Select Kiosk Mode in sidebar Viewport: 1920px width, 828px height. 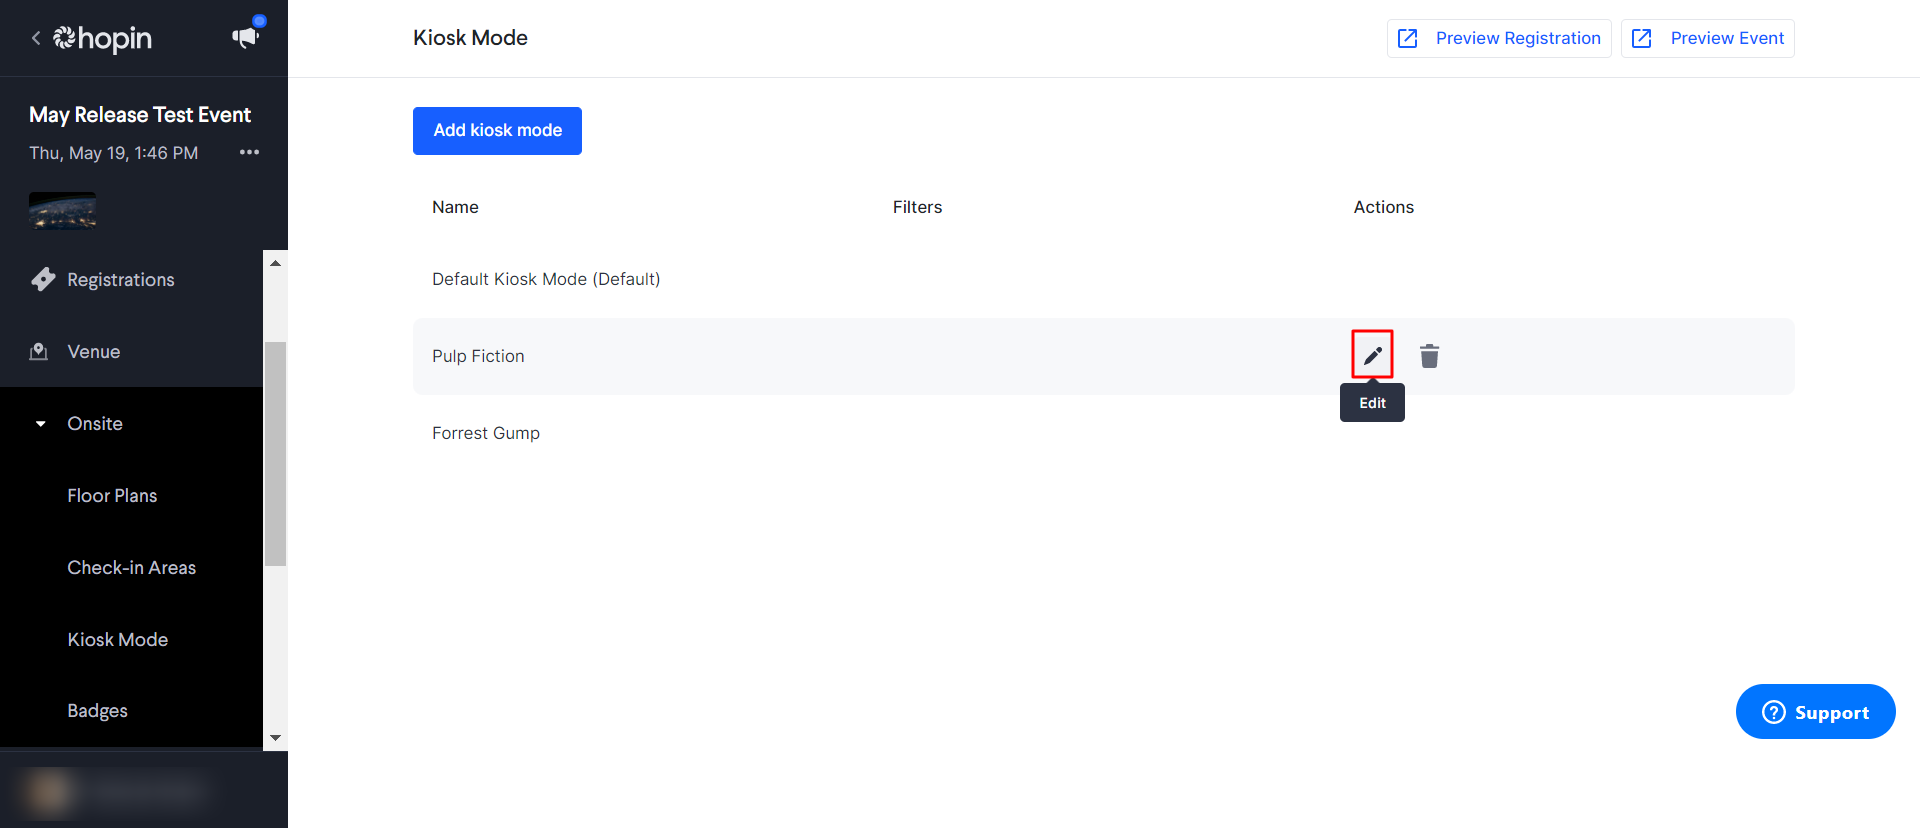click(117, 640)
